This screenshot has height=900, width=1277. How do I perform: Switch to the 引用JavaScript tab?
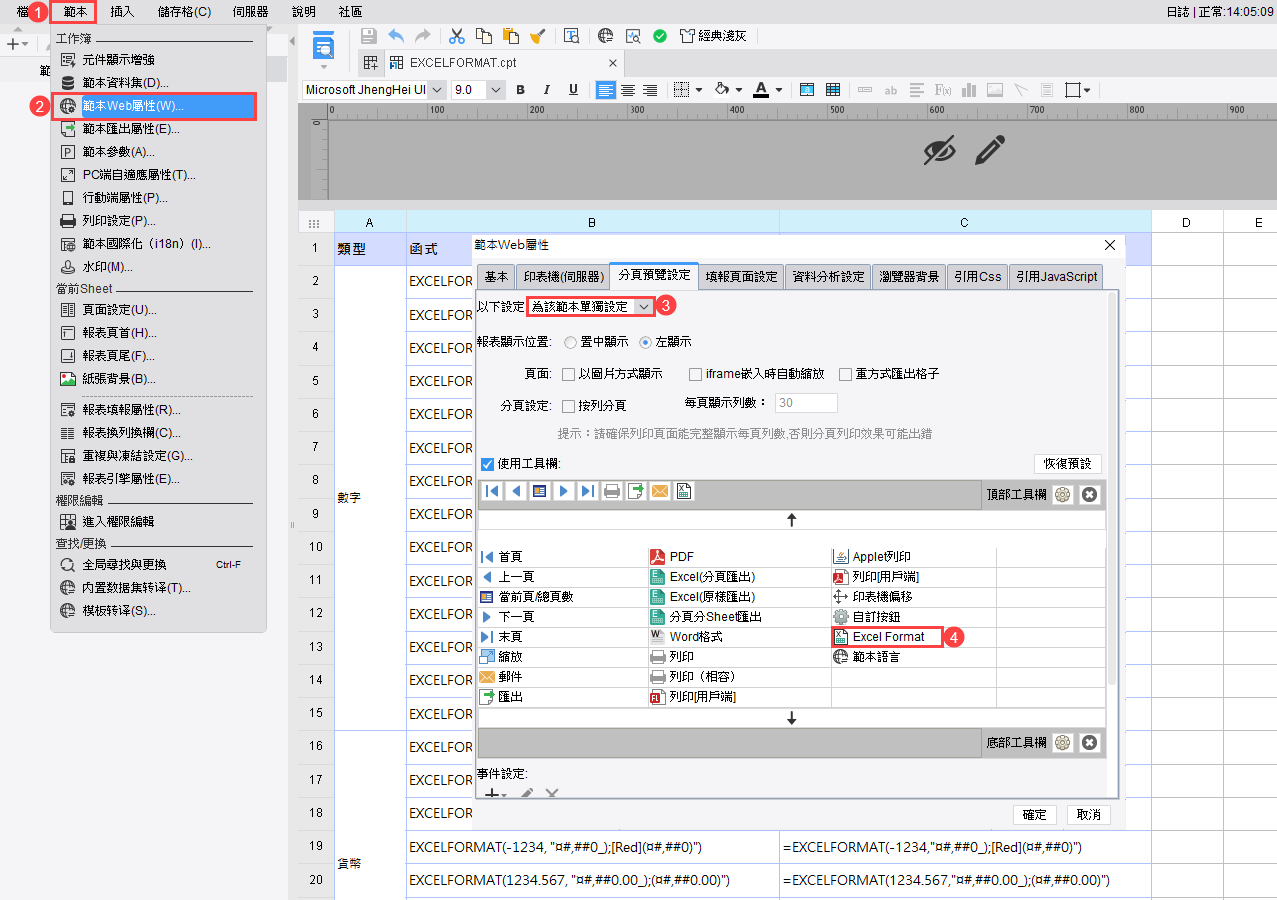pos(1056,277)
